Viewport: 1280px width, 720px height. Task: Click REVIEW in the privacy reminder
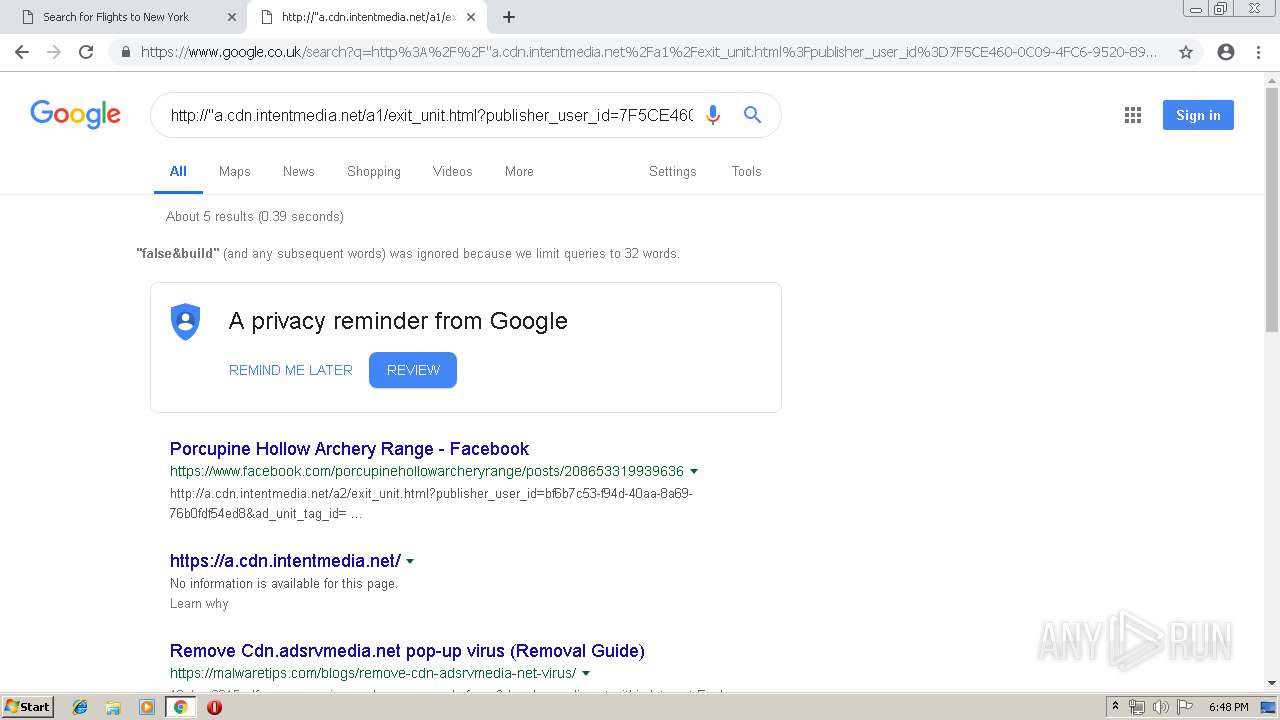coord(413,370)
